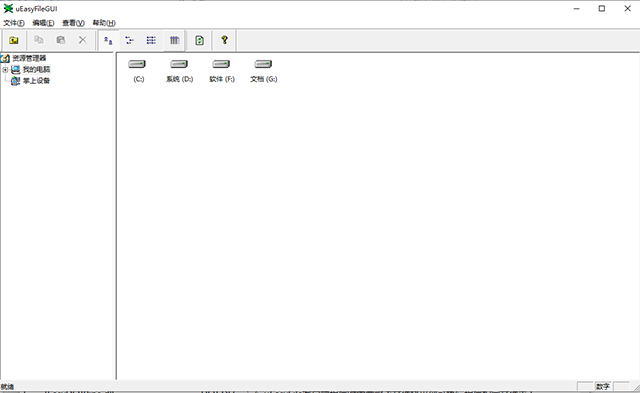Select 资源管理器 root tree item
This screenshot has height=393, width=640.
click(x=29, y=58)
